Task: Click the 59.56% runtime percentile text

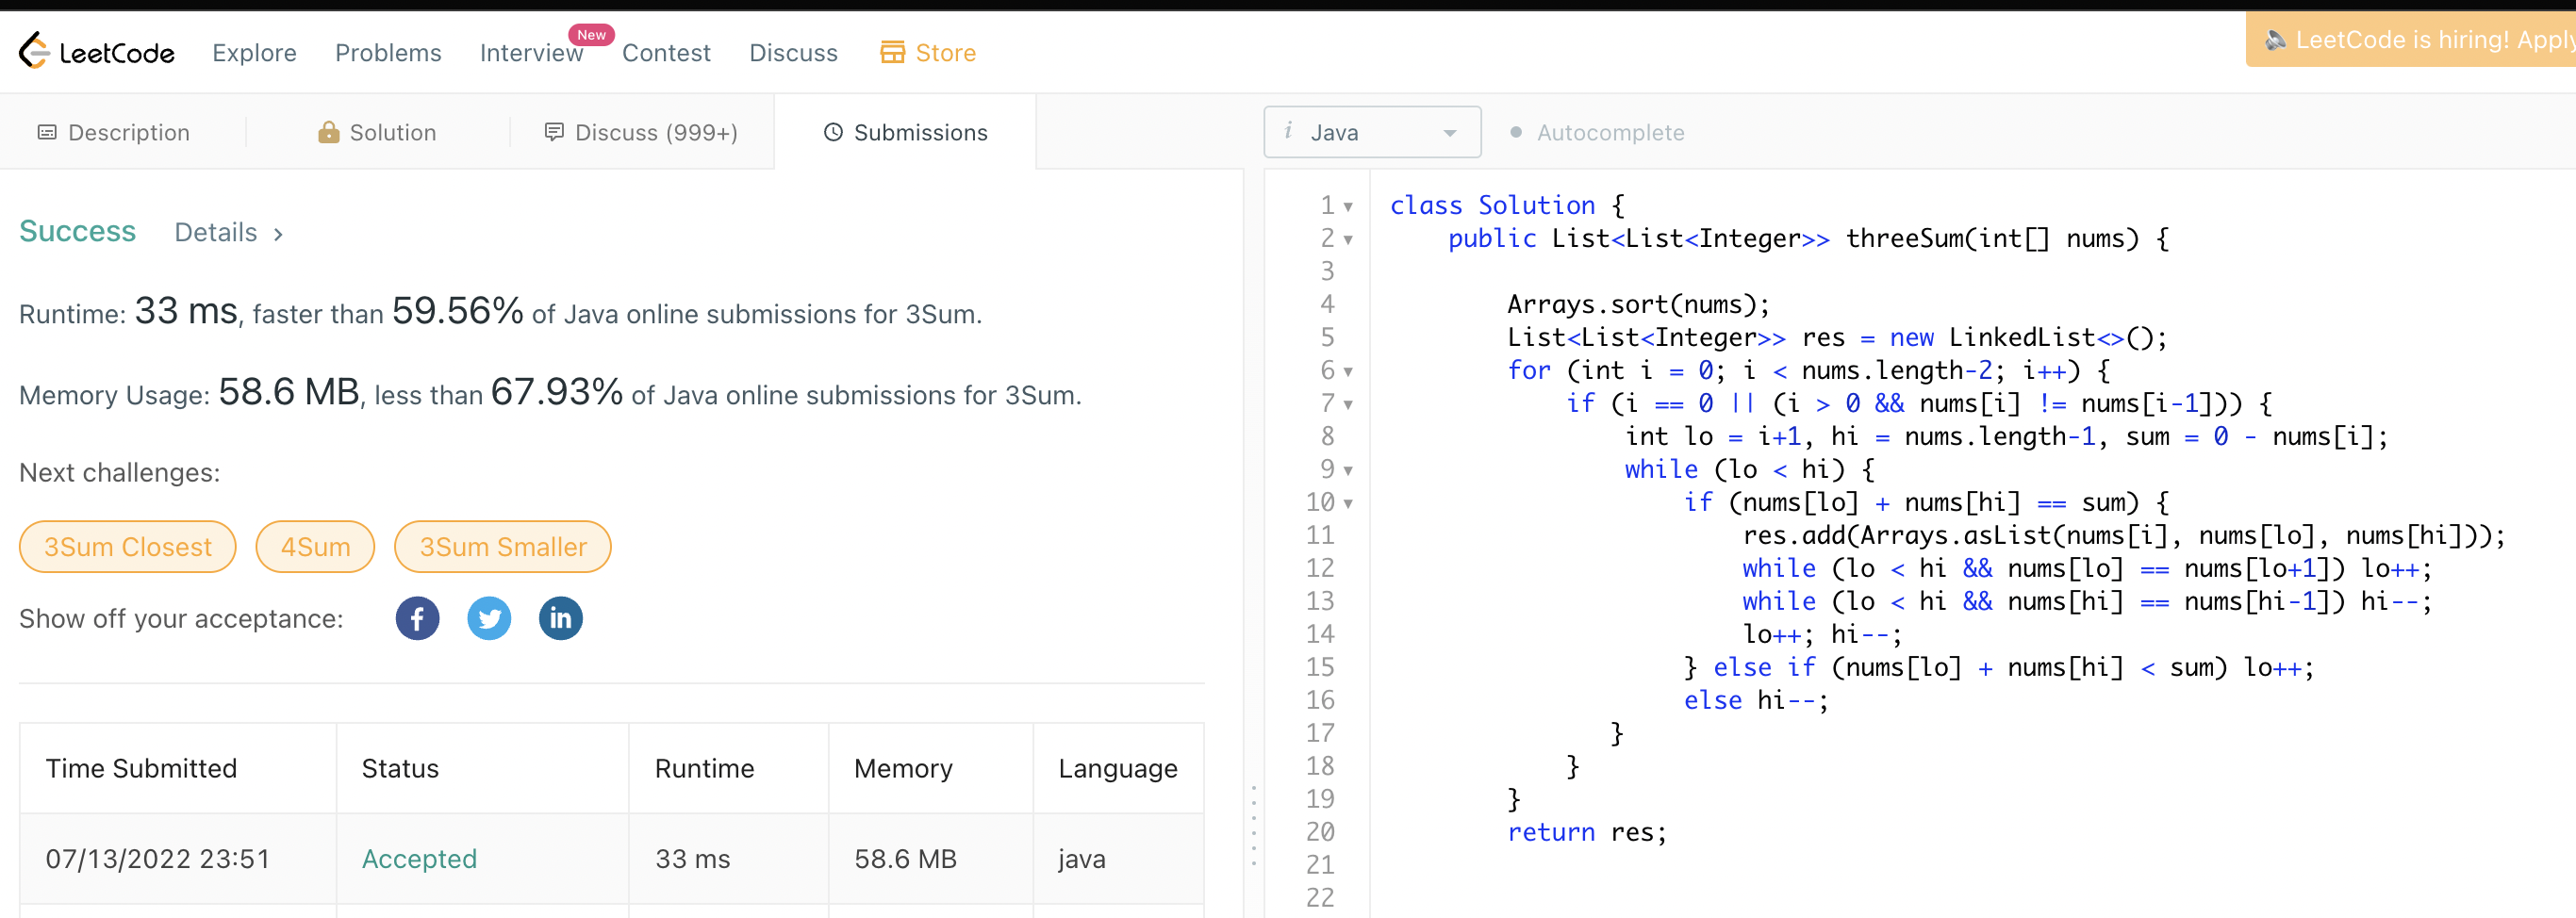Action: (457, 311)
